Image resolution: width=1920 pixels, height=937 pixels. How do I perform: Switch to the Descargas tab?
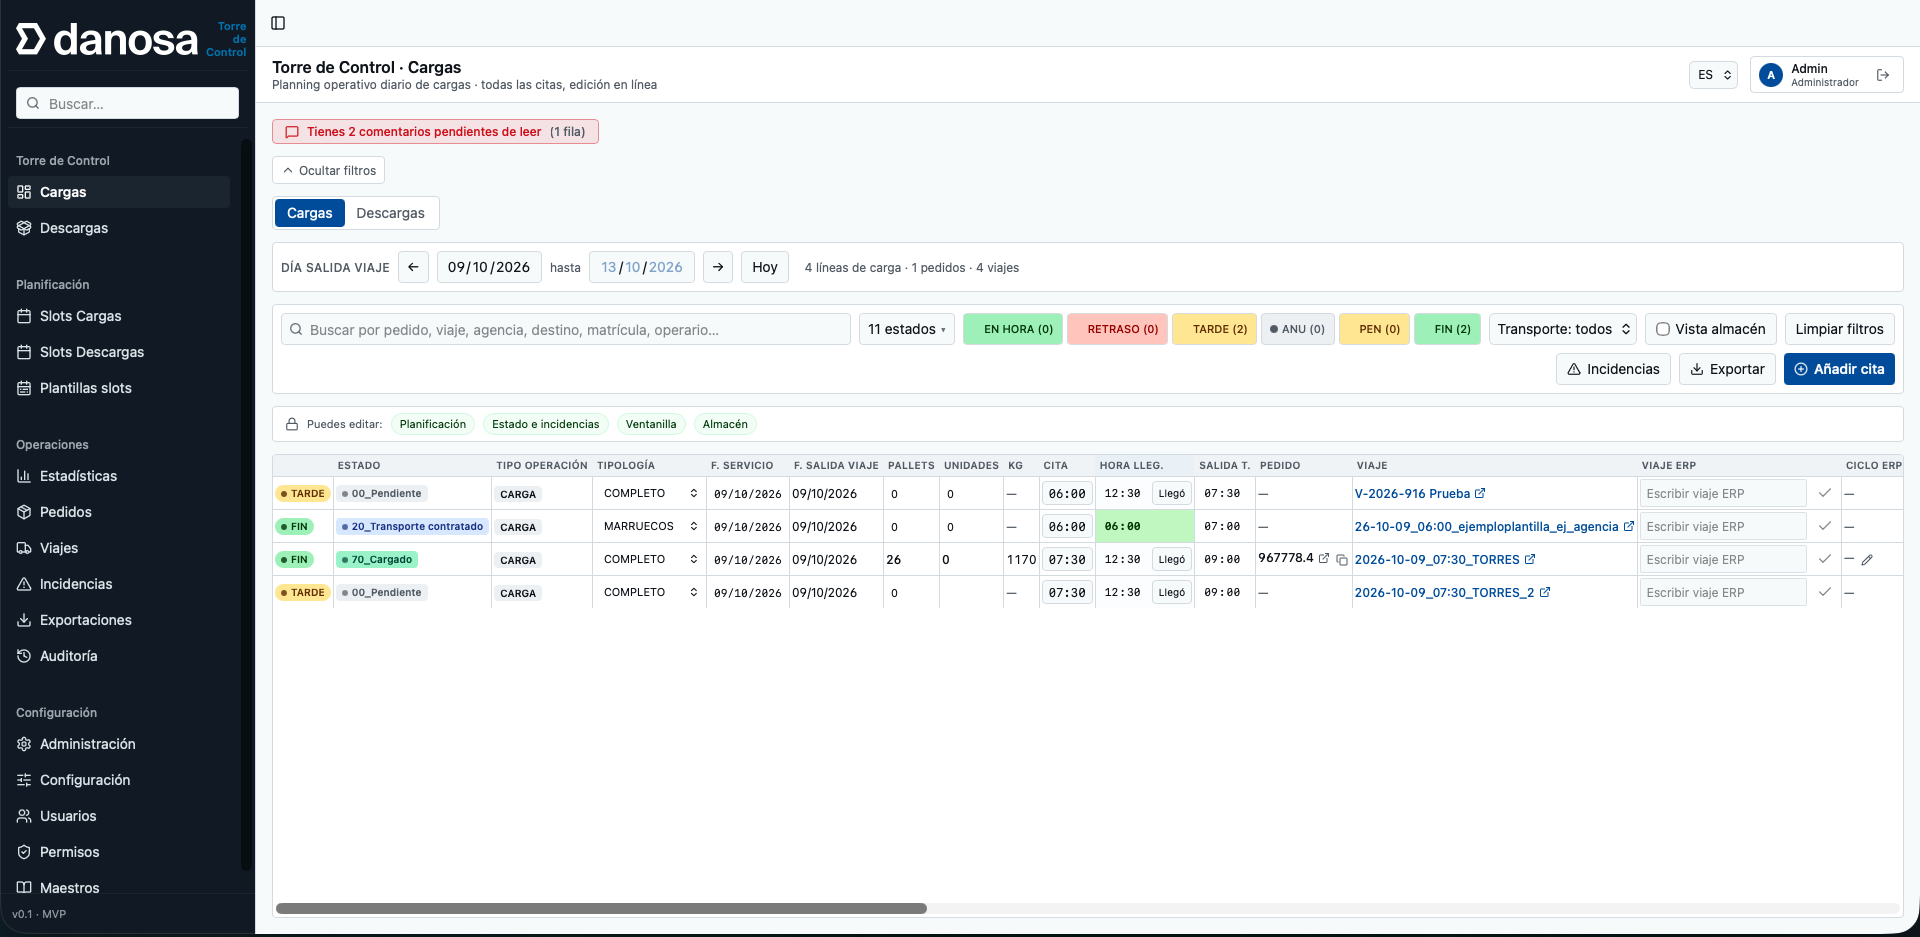click(390, 213)
